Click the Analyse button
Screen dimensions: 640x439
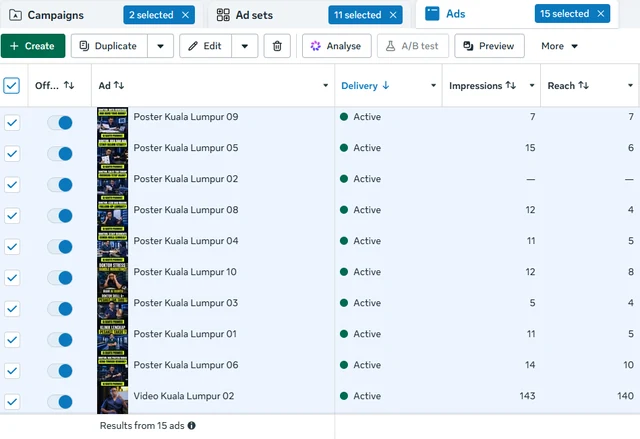point(336,46)
